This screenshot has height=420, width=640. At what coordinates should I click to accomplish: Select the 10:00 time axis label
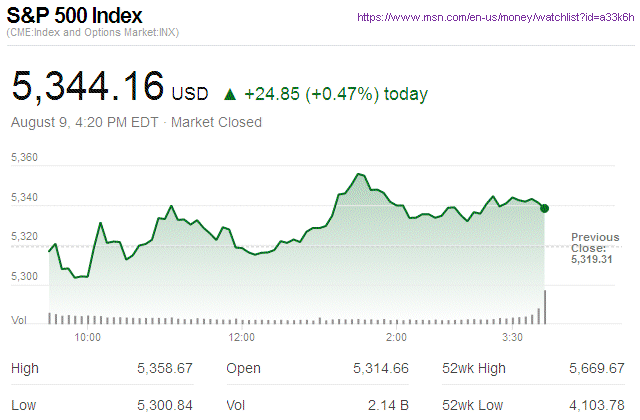(x=88, y=338)
